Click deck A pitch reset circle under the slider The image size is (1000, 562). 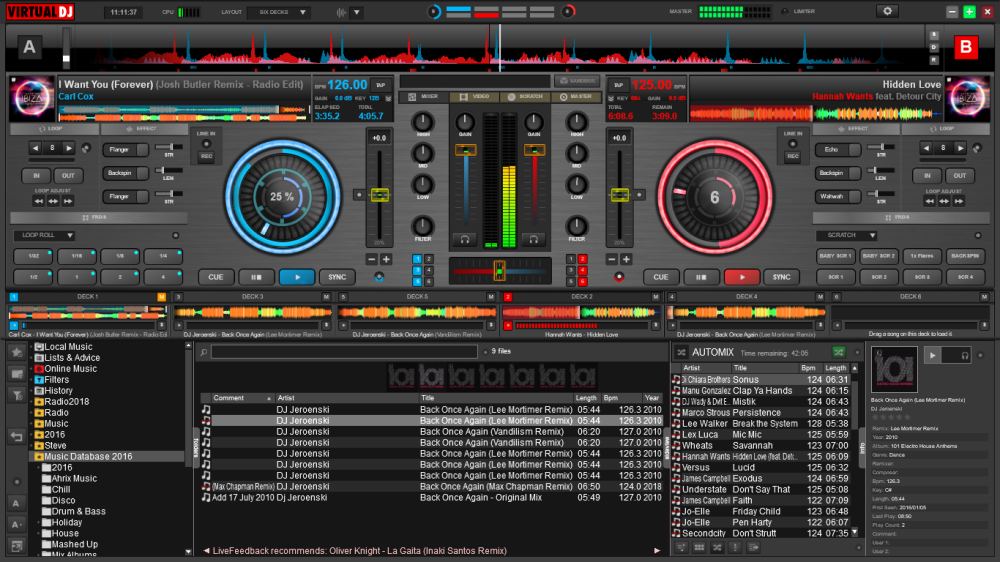[x=379, y=277]
